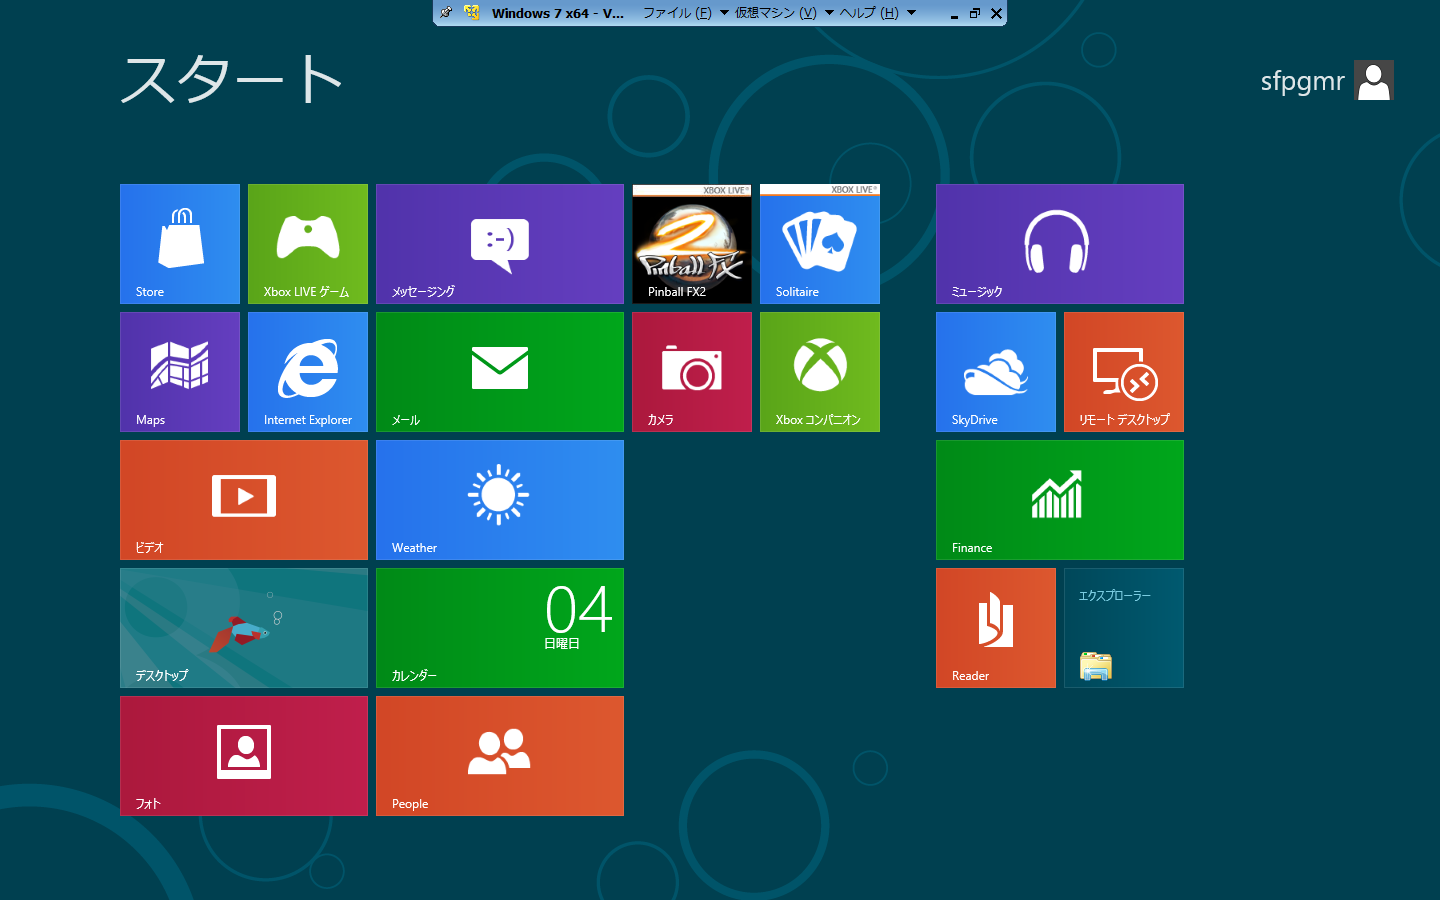Open the ファイル (F) menu

tap(677, 13)
